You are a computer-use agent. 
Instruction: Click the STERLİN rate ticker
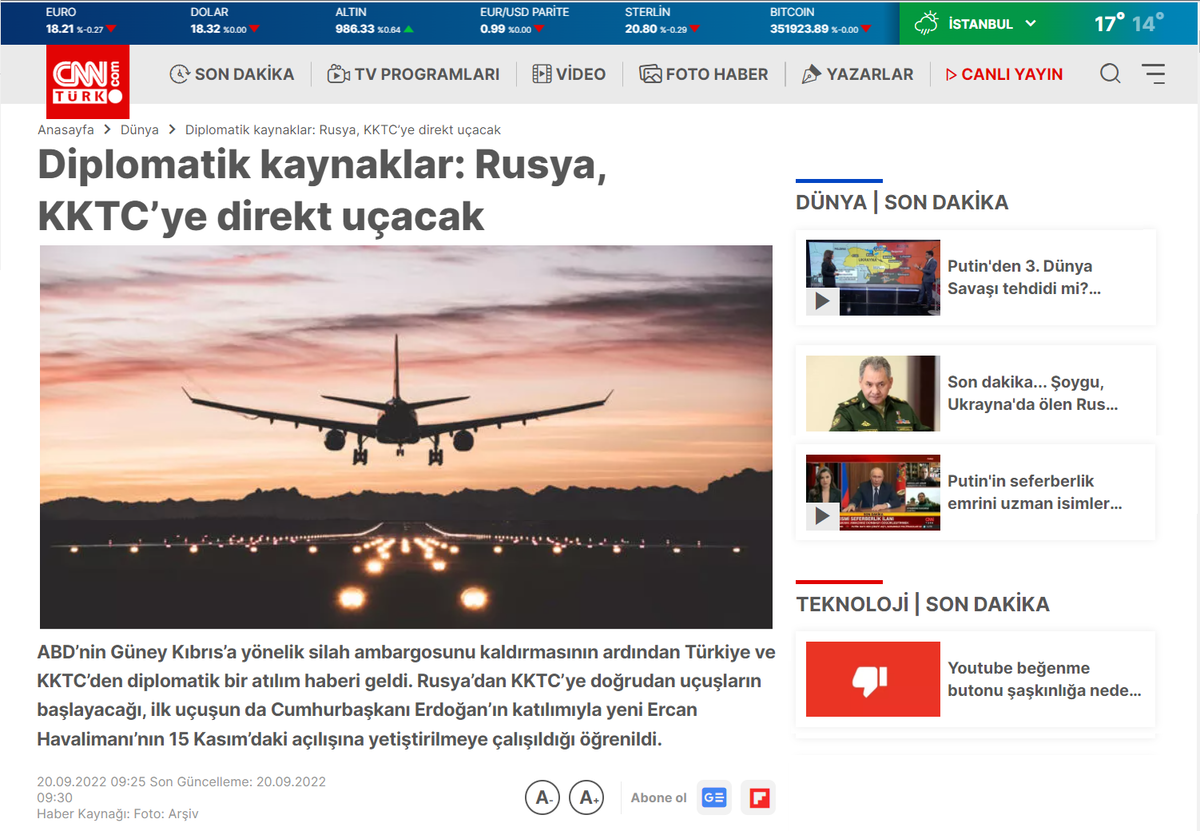point(664,21)
